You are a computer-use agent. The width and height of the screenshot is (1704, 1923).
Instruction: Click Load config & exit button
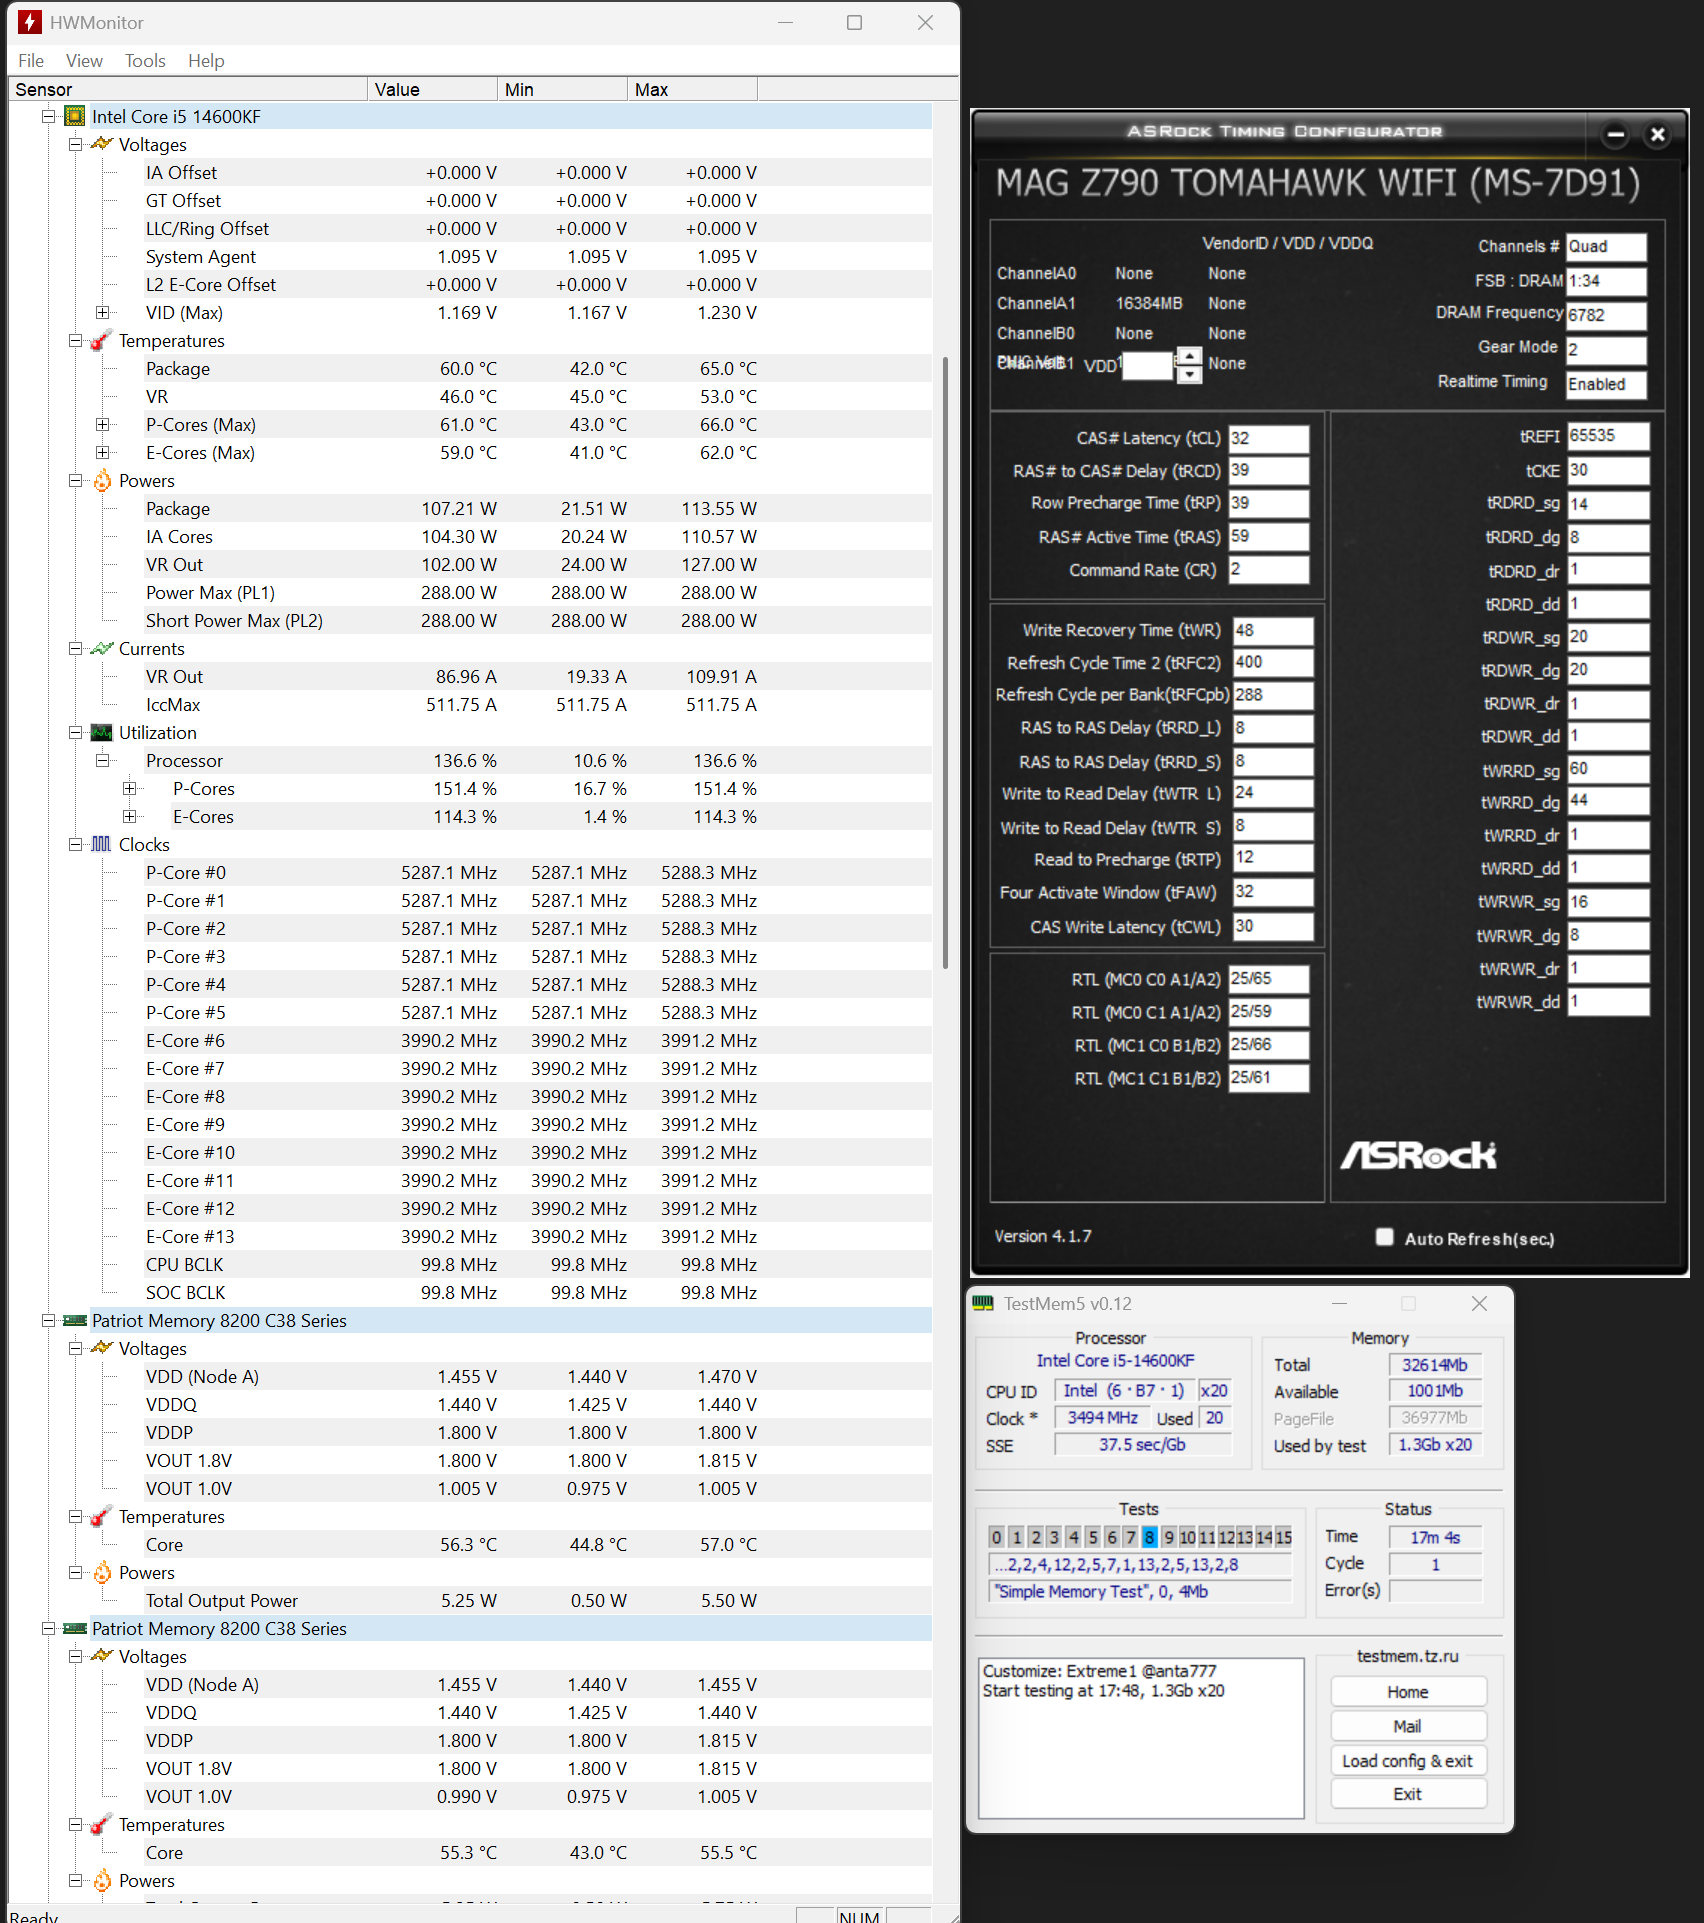click(1408, 1760)
